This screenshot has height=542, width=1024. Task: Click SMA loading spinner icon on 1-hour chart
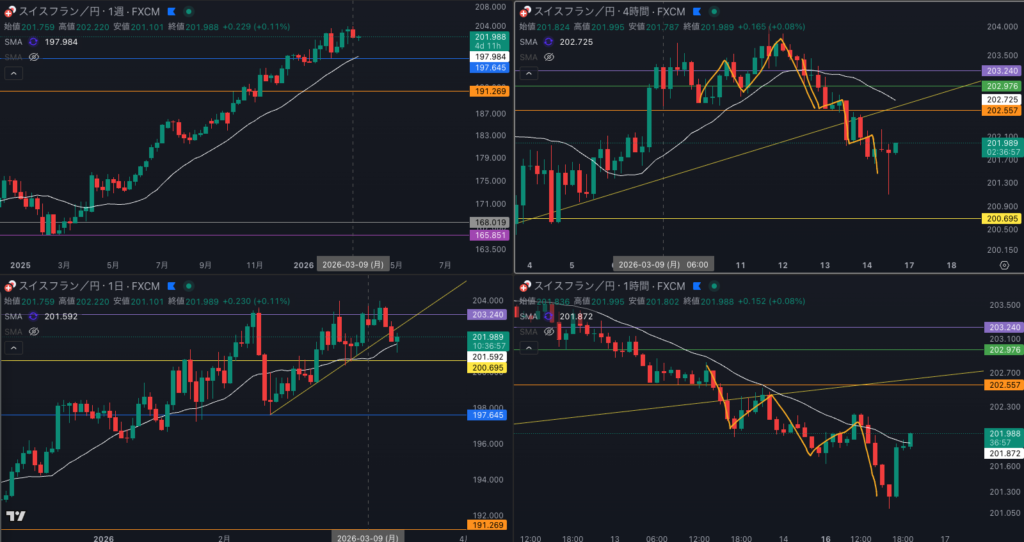click(549, 316)
